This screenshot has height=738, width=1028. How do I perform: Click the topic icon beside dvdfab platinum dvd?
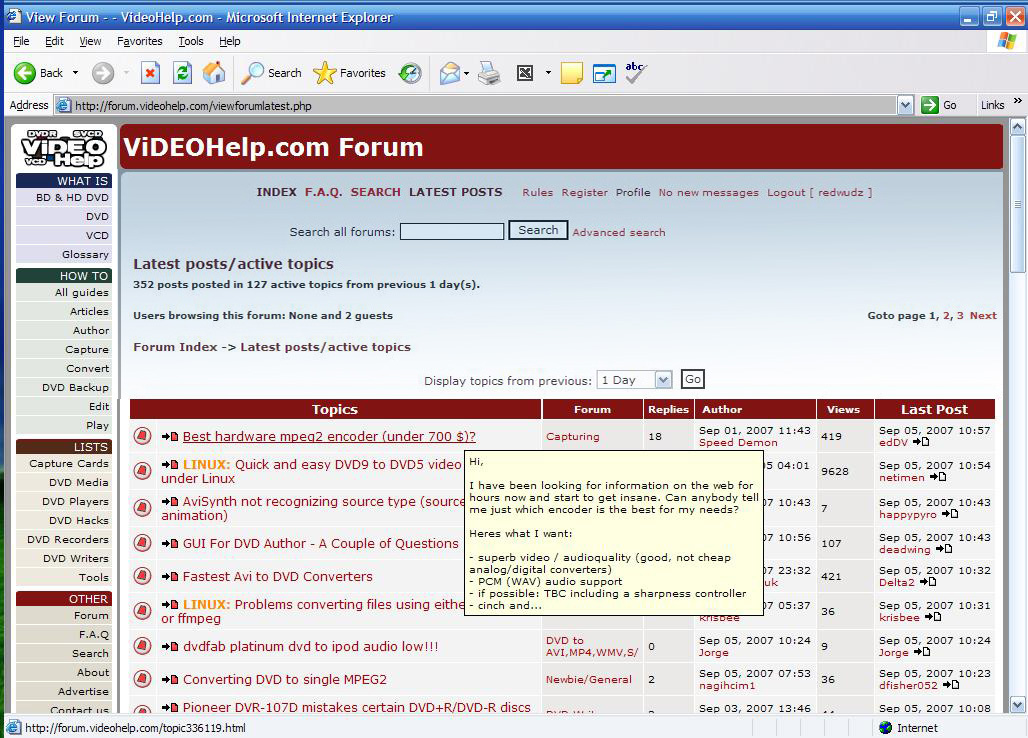point(142,646)
